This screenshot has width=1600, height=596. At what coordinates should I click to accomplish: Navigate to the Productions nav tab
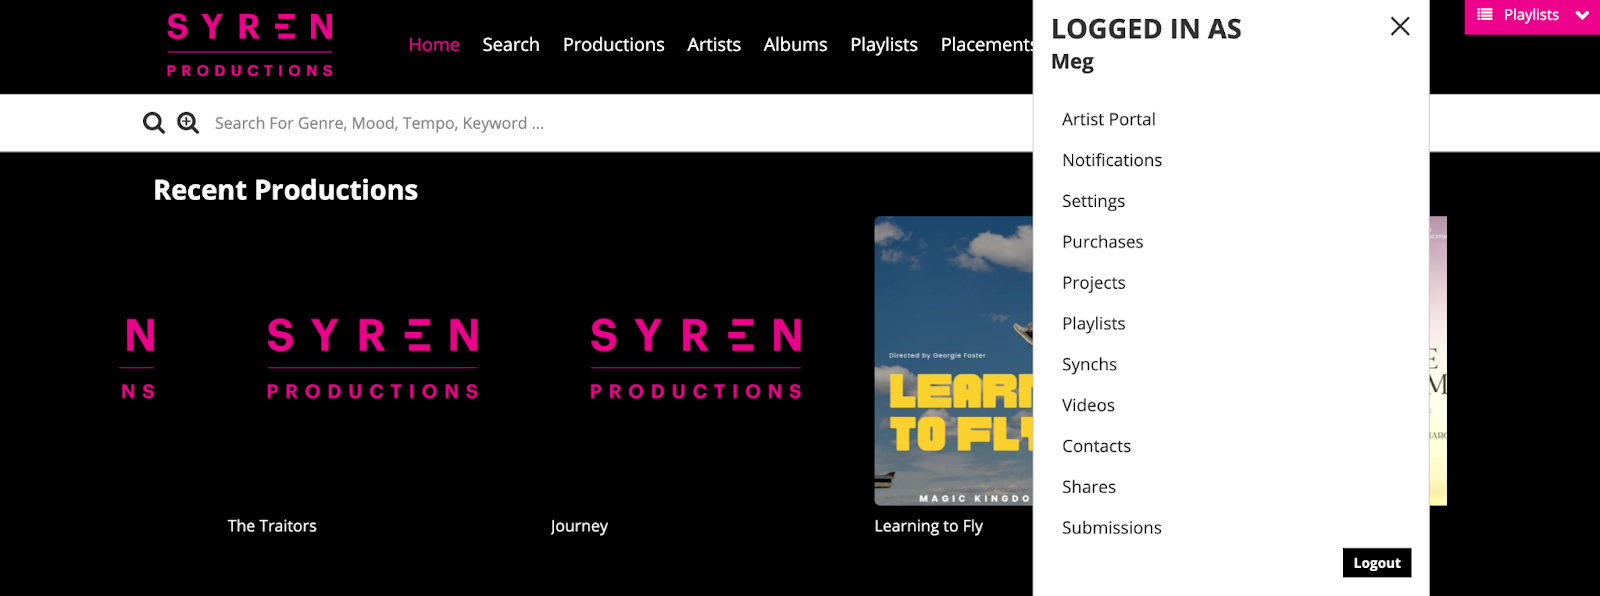click(613, 45)
